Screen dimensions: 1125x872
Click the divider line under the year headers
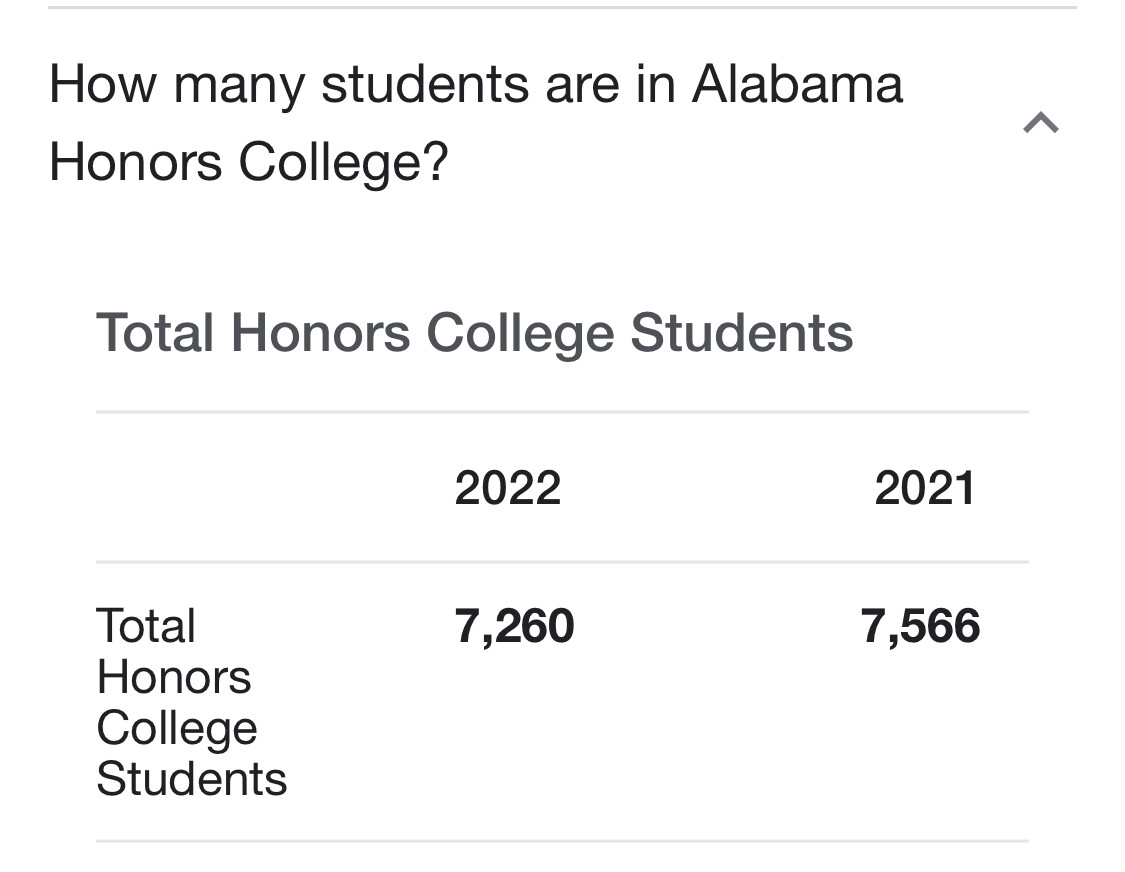click(562, 562)
